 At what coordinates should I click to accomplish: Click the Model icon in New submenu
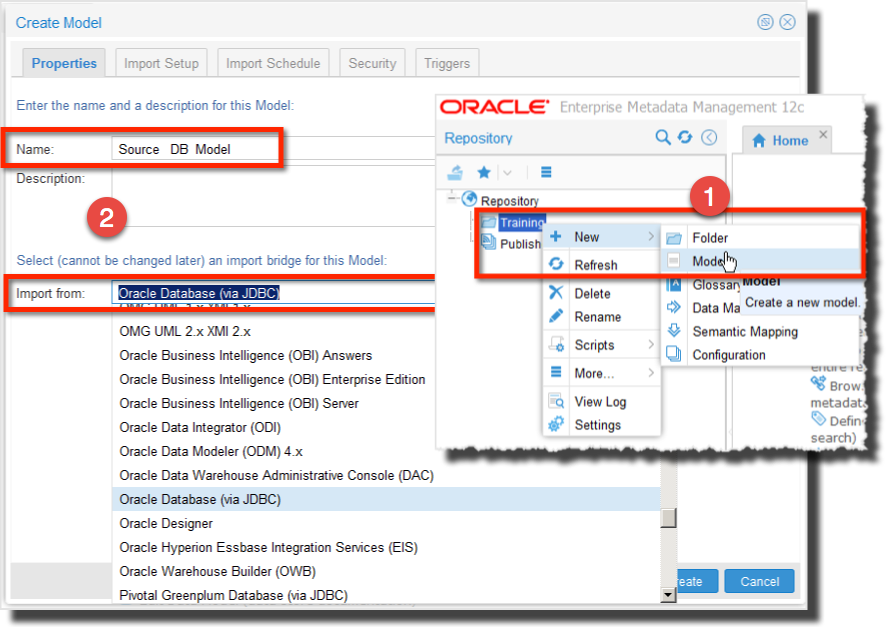click(x=674, y=260)
